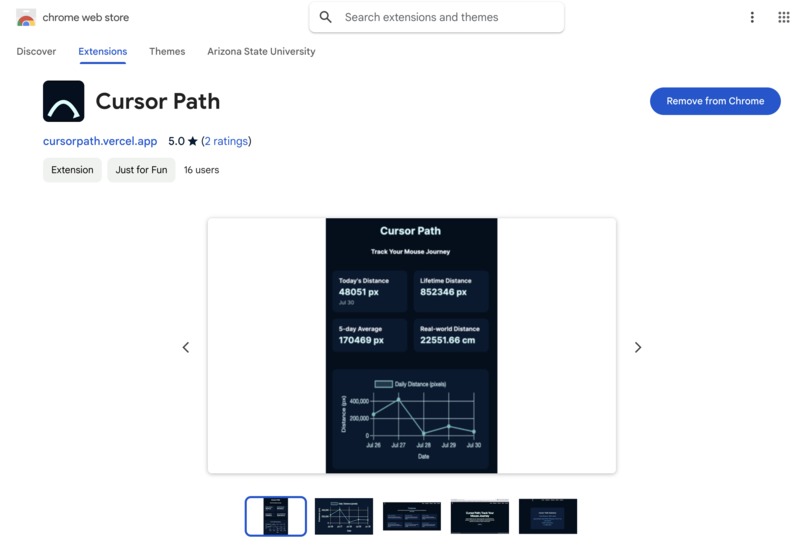Viewport: 806px width, 557px height.
Task: Click the 5.0 rating value
Action: 176,141
